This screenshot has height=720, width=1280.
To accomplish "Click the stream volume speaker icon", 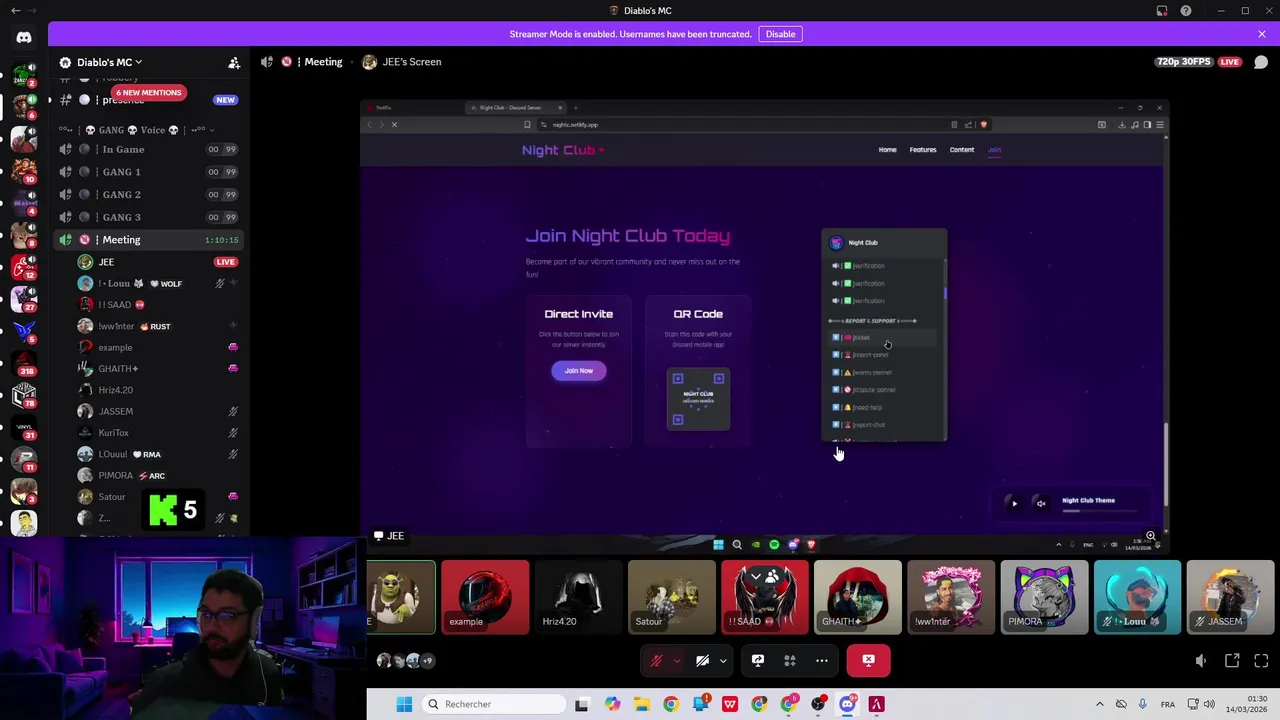I will pyautogui.click(x=1201, y=661).
